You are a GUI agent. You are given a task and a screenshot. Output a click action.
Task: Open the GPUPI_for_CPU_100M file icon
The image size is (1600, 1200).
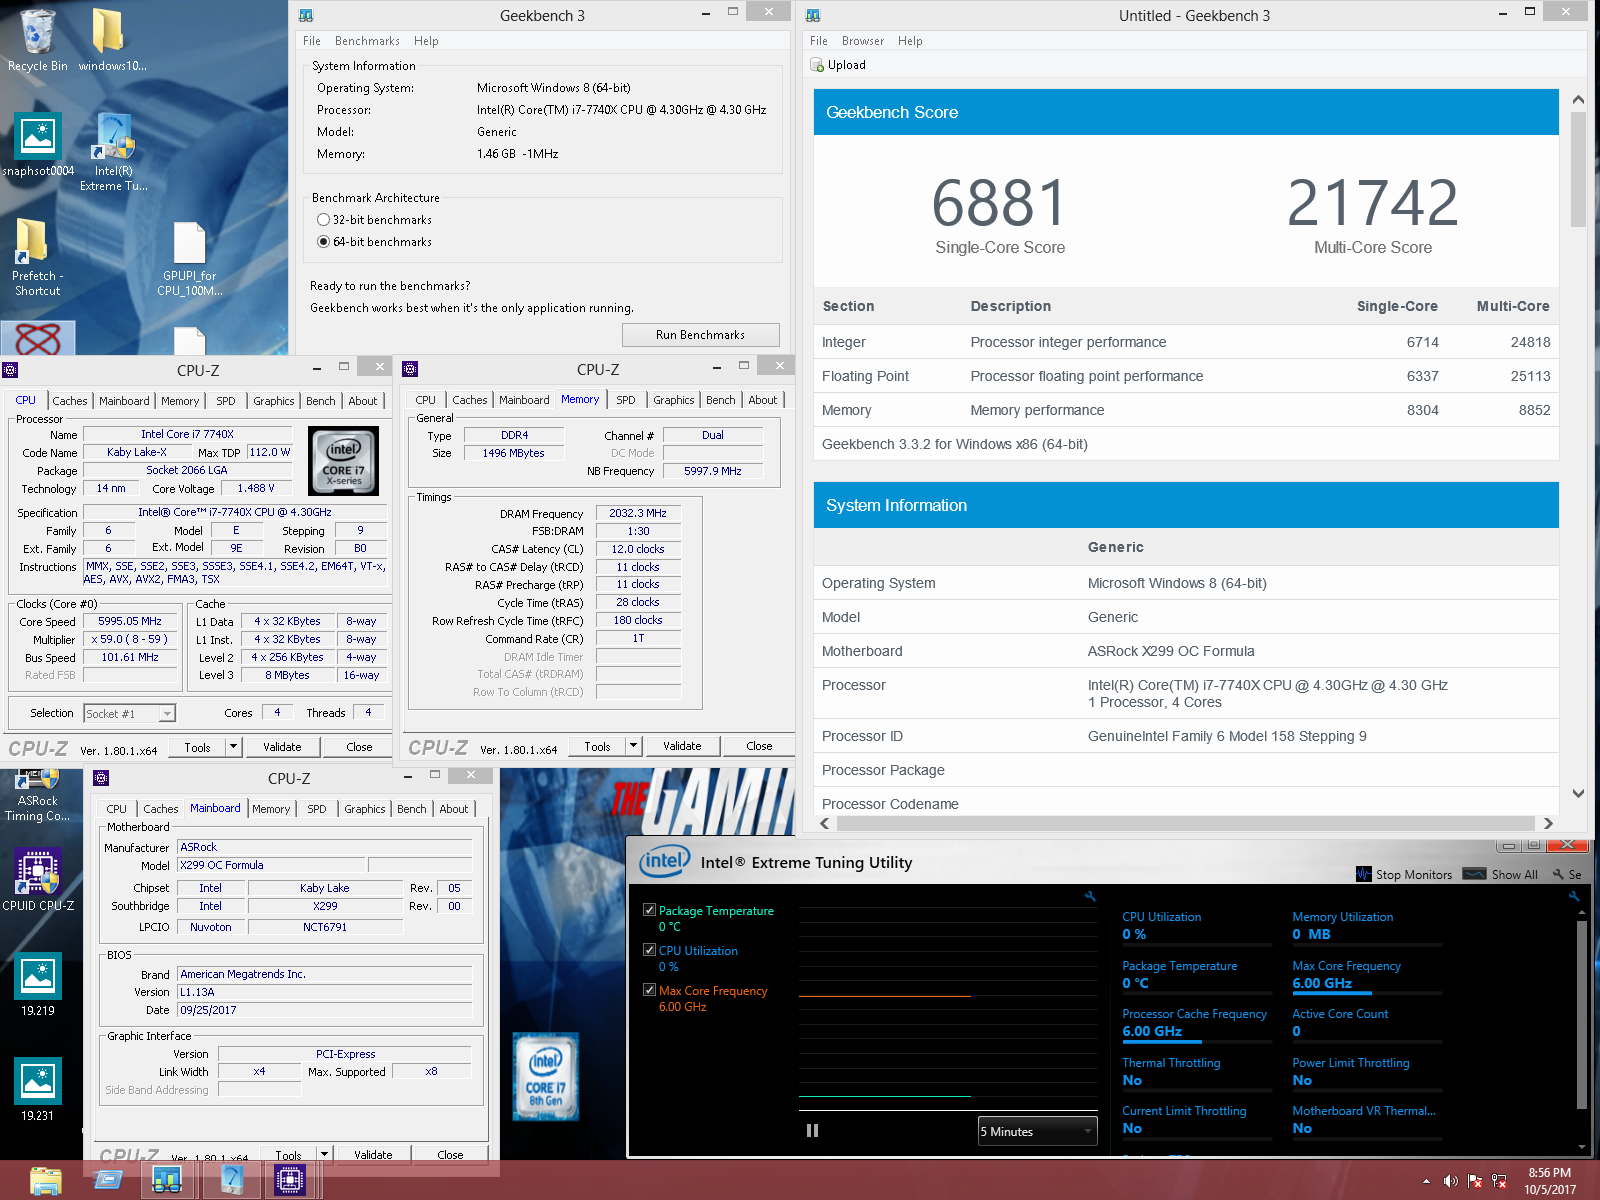point(189,259)
